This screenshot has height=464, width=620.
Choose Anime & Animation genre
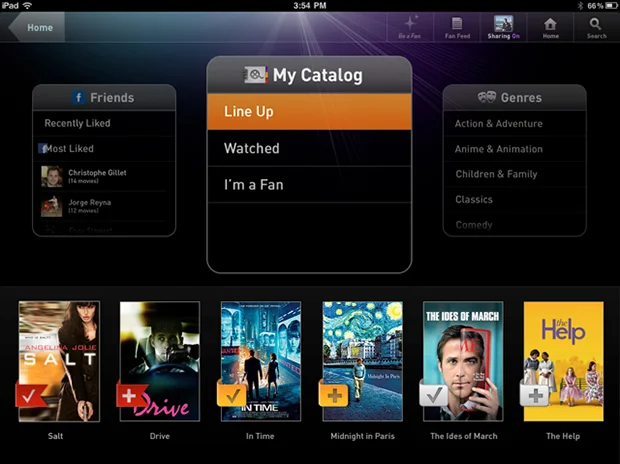point(514,149)
